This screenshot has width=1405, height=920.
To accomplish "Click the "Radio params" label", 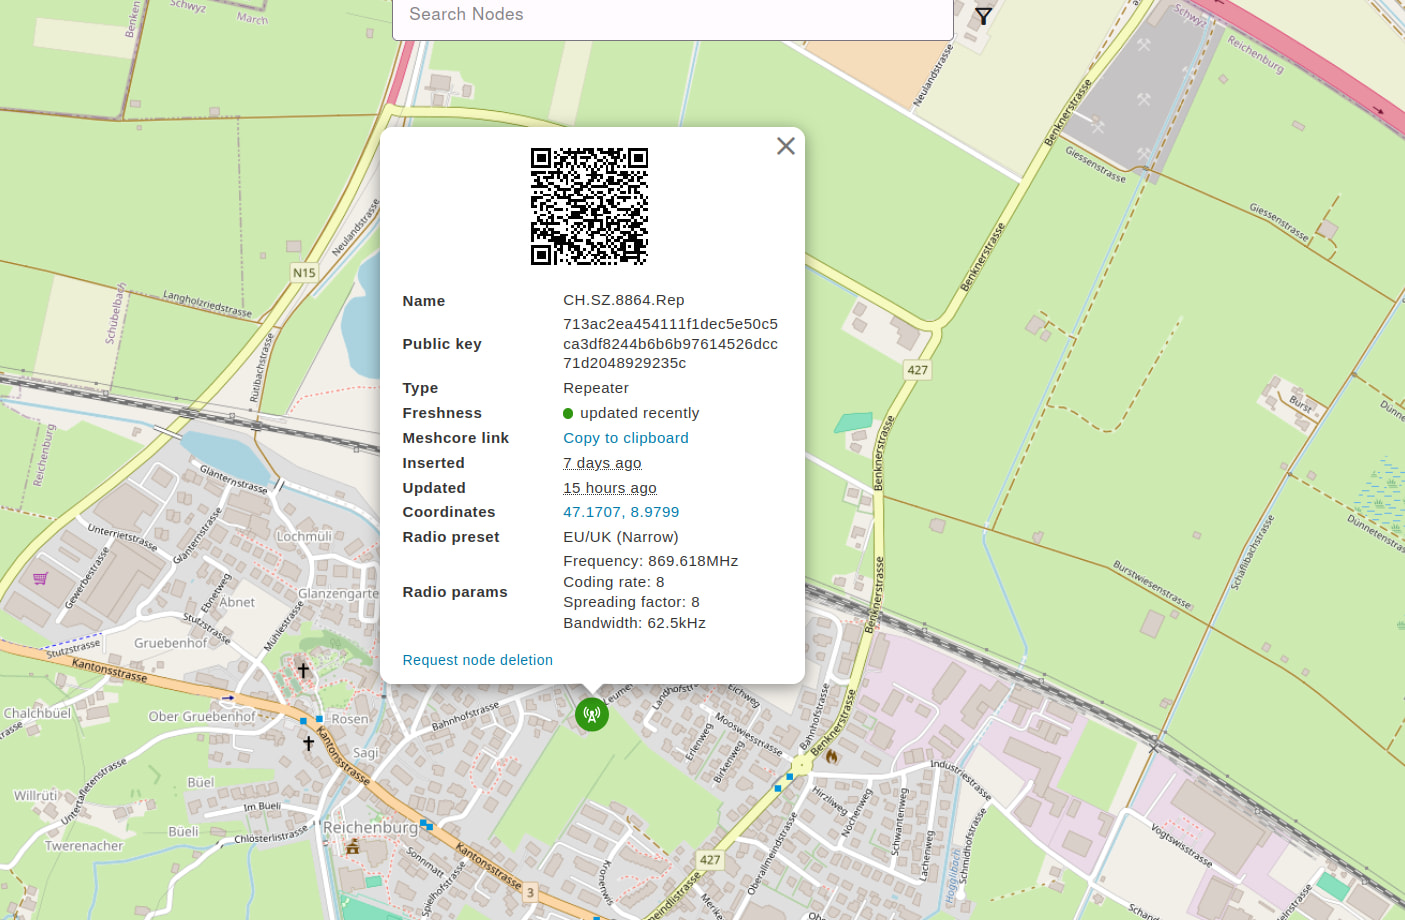I will 455,592.
